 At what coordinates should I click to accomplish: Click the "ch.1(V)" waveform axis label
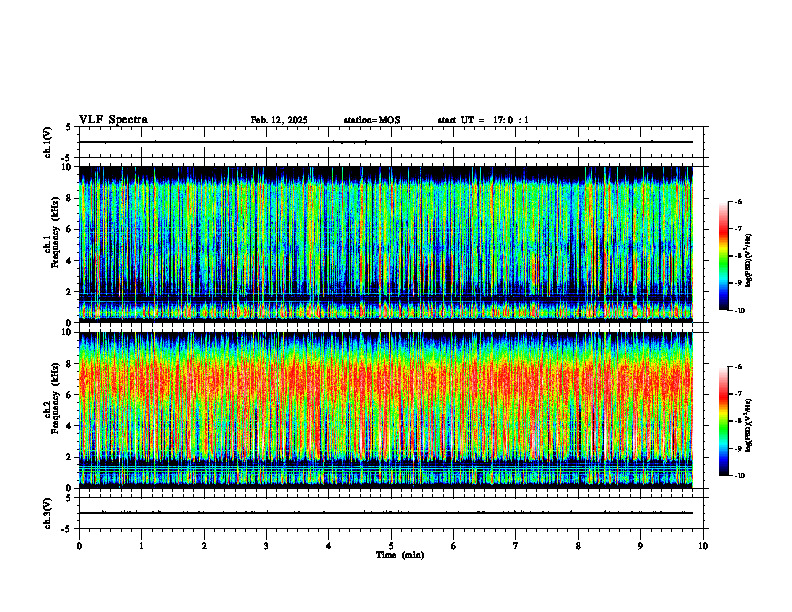click(48, 142)
